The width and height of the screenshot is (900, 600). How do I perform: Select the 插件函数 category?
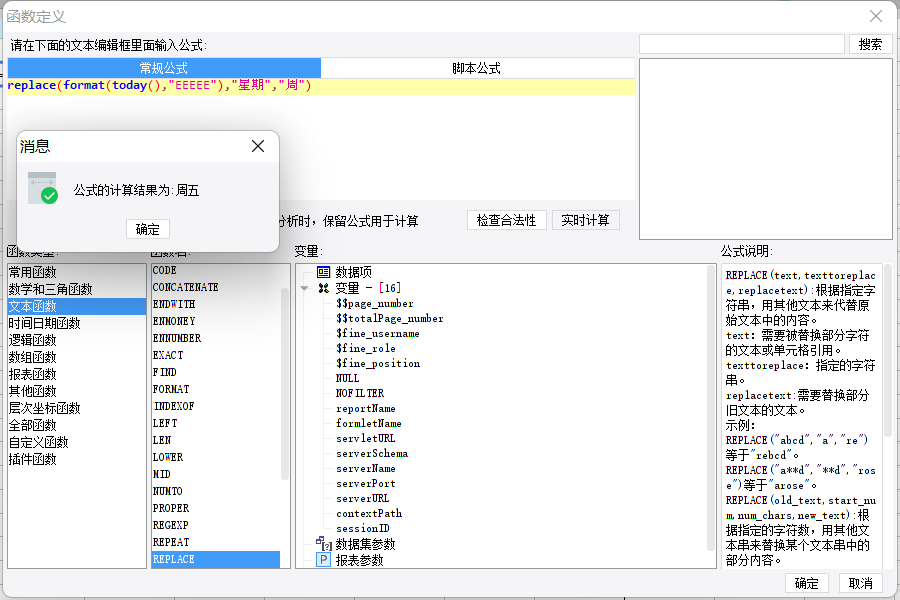[x=77, y=459]
